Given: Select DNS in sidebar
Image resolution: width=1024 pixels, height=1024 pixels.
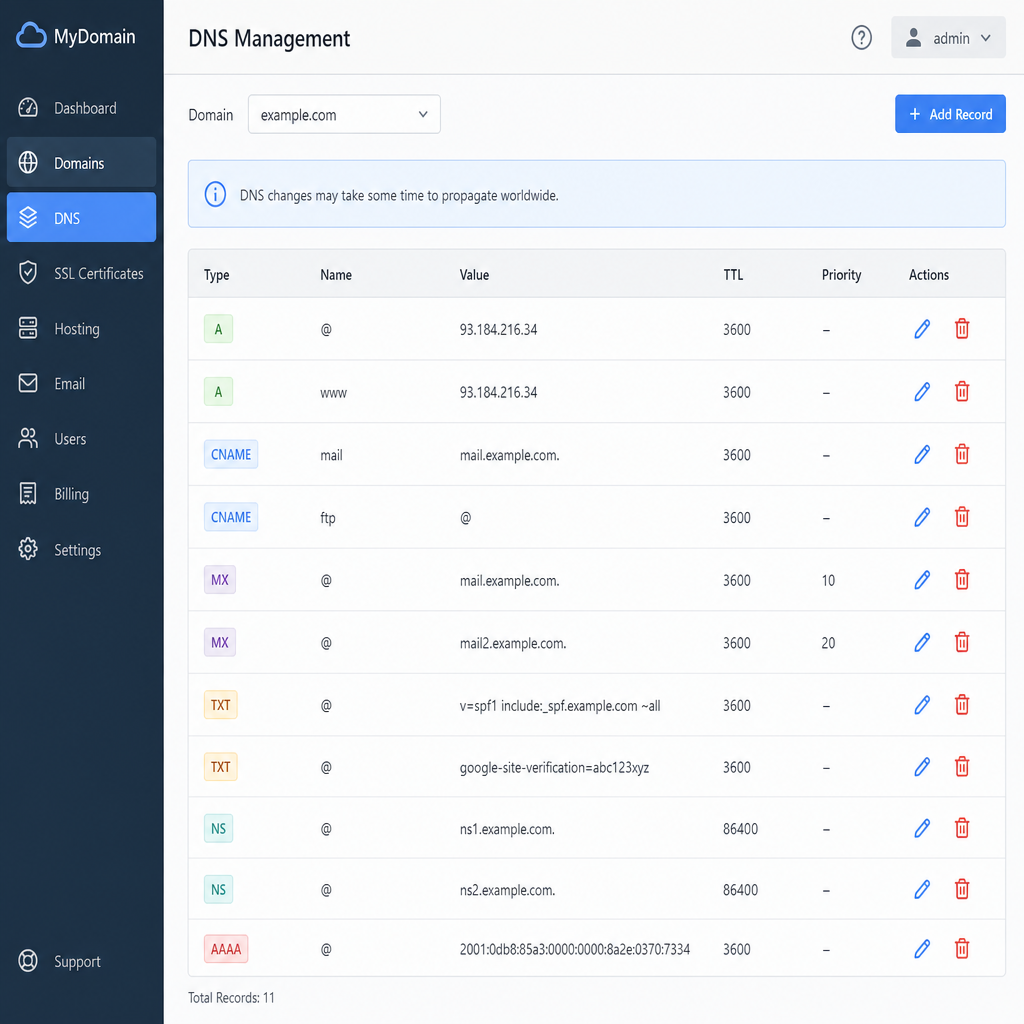Looking at the screenshot, I should (82, 217).
